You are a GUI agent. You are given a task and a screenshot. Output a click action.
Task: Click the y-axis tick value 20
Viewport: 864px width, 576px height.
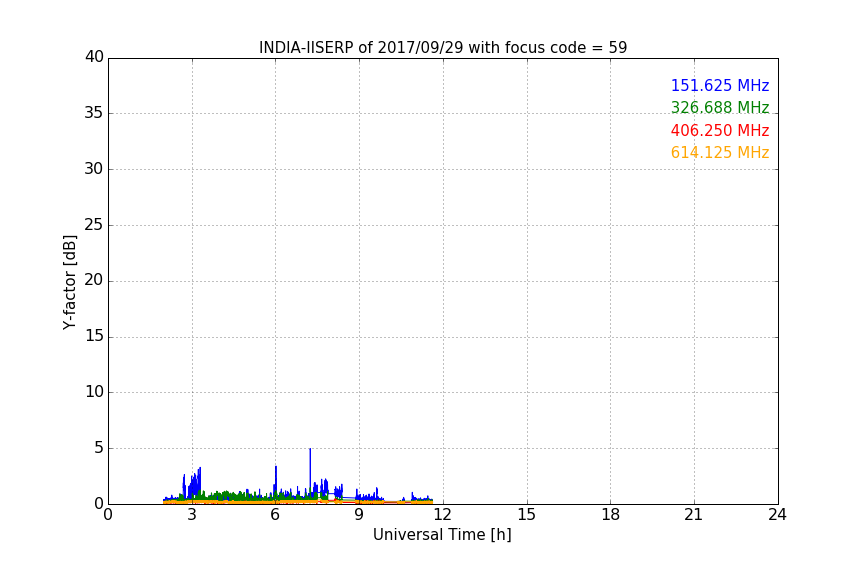(x=94, y=280)
